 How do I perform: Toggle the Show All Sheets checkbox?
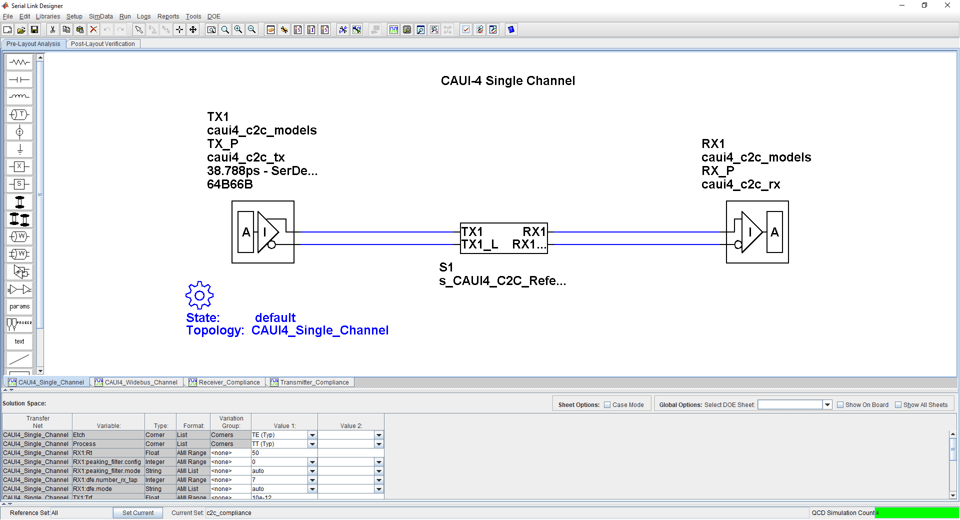(x=898, y=405)
